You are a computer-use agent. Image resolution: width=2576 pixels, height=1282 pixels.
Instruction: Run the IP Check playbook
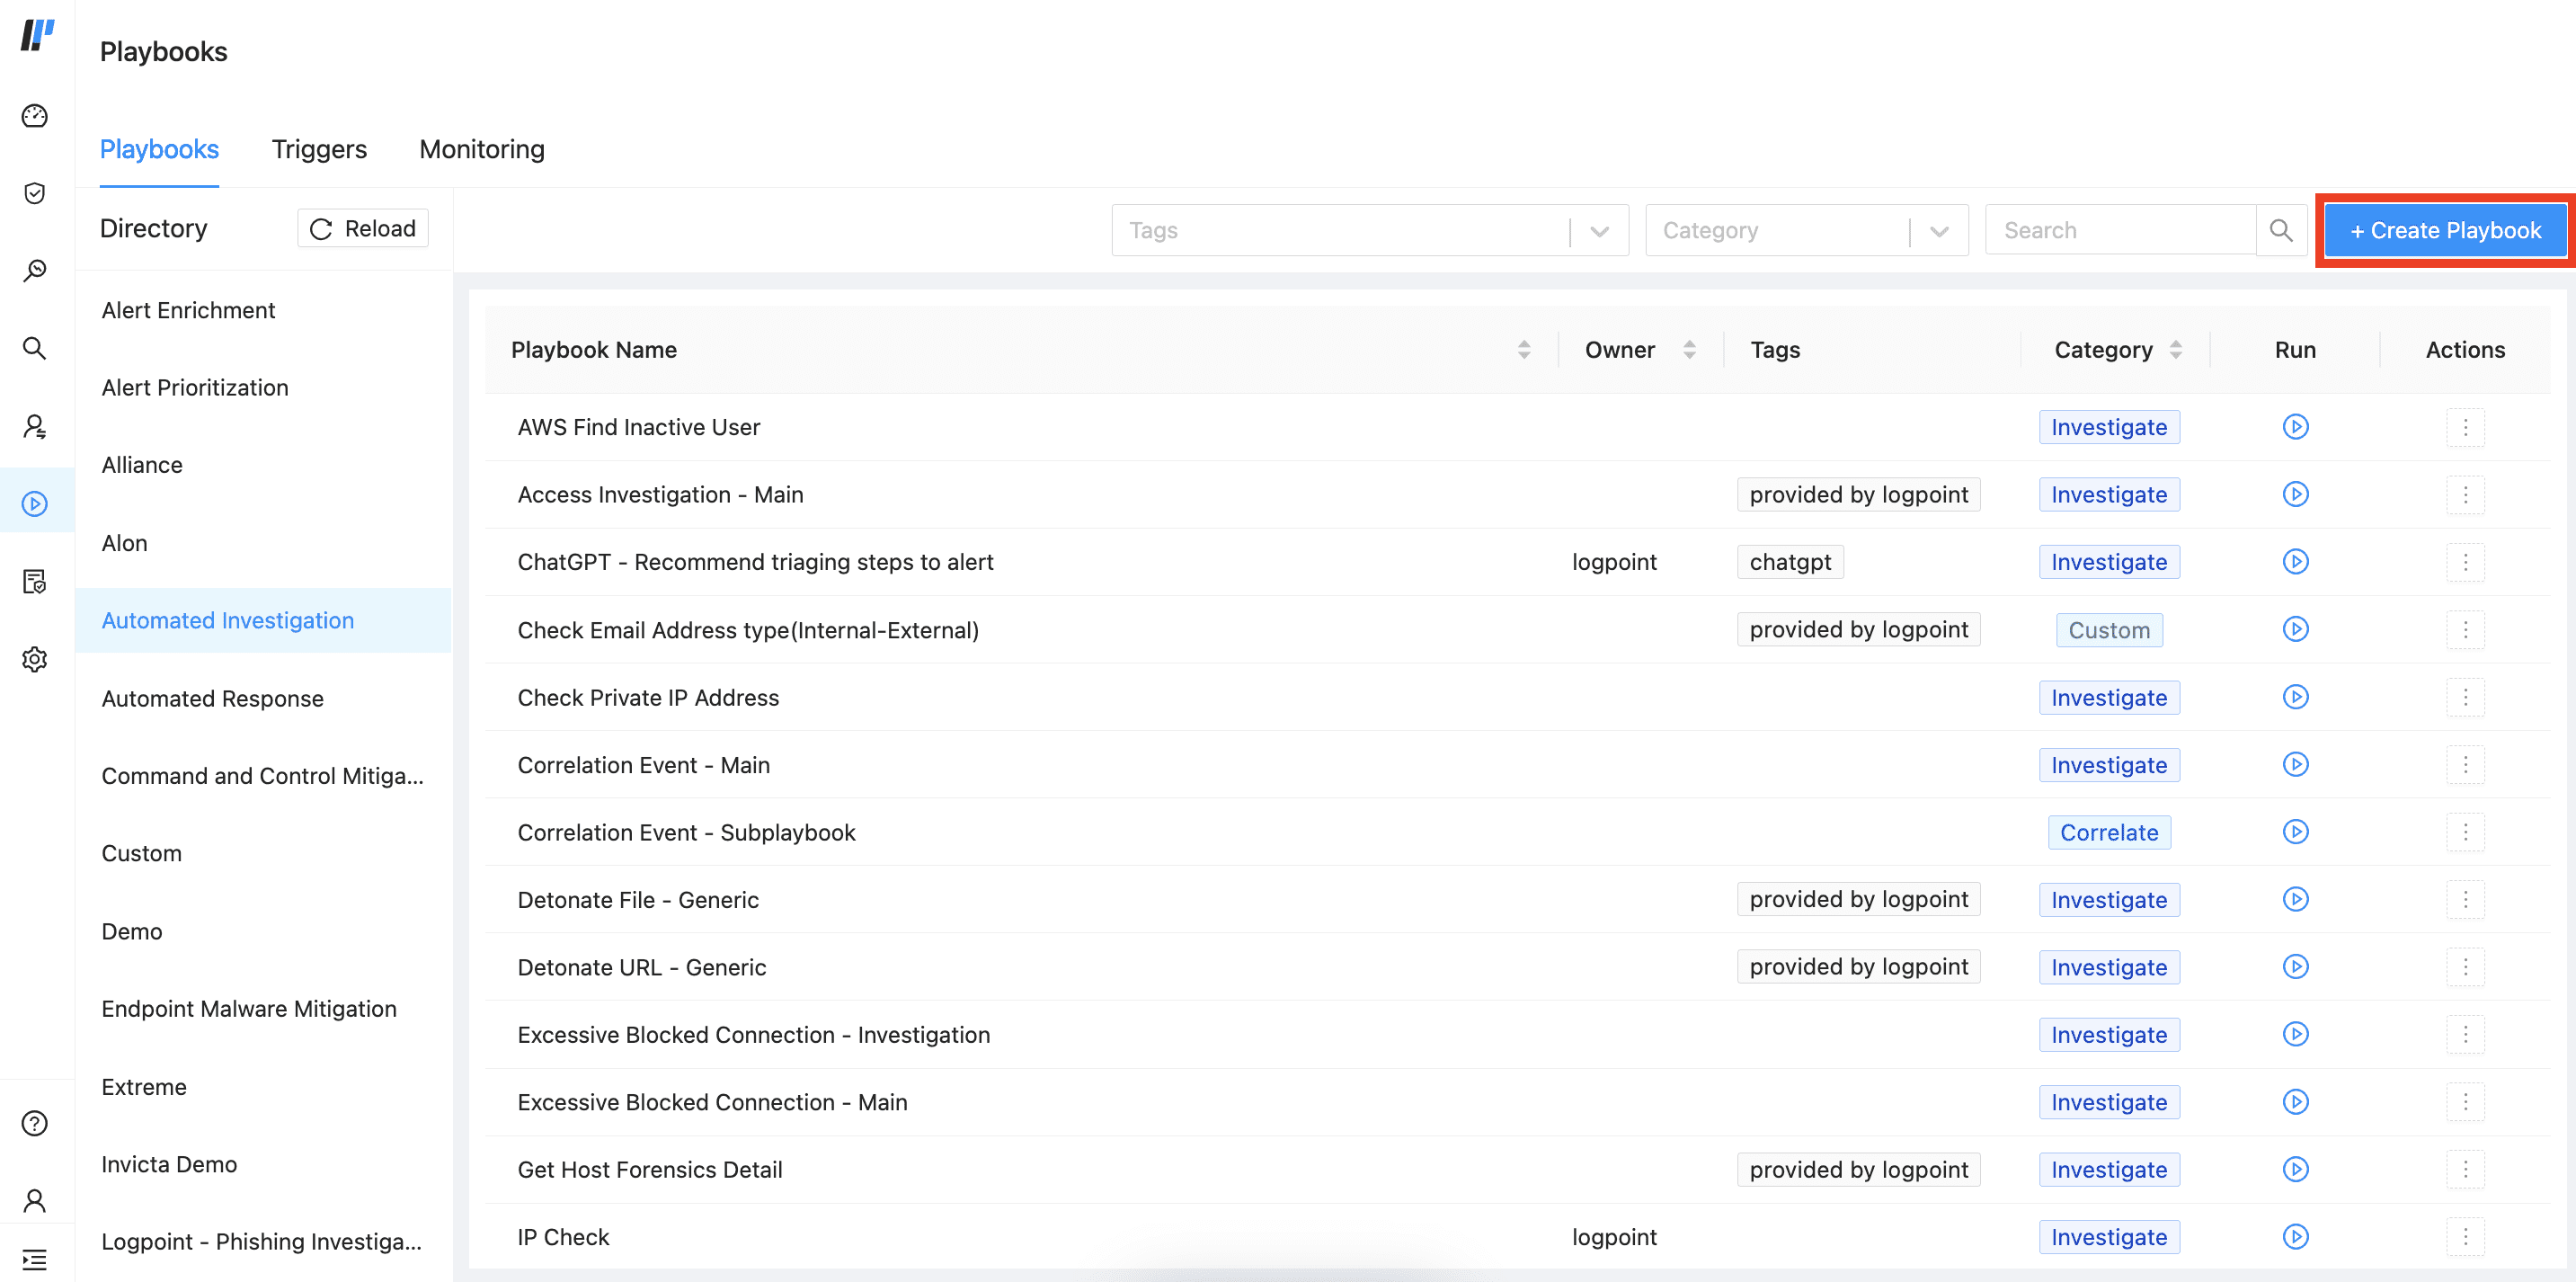(2295, 1236)
